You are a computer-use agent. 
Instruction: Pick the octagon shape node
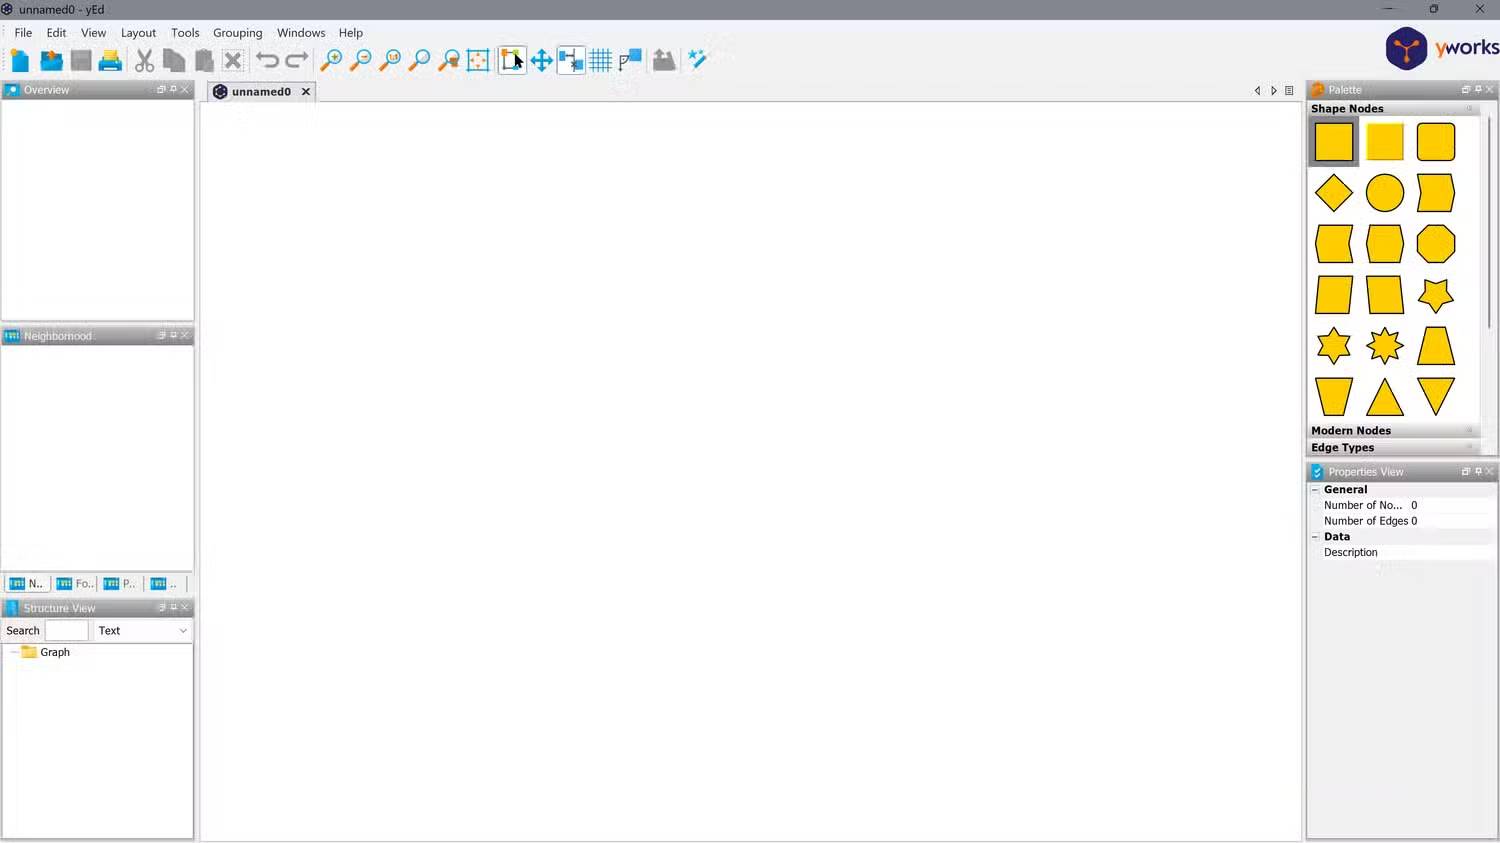coord(1436,244)
